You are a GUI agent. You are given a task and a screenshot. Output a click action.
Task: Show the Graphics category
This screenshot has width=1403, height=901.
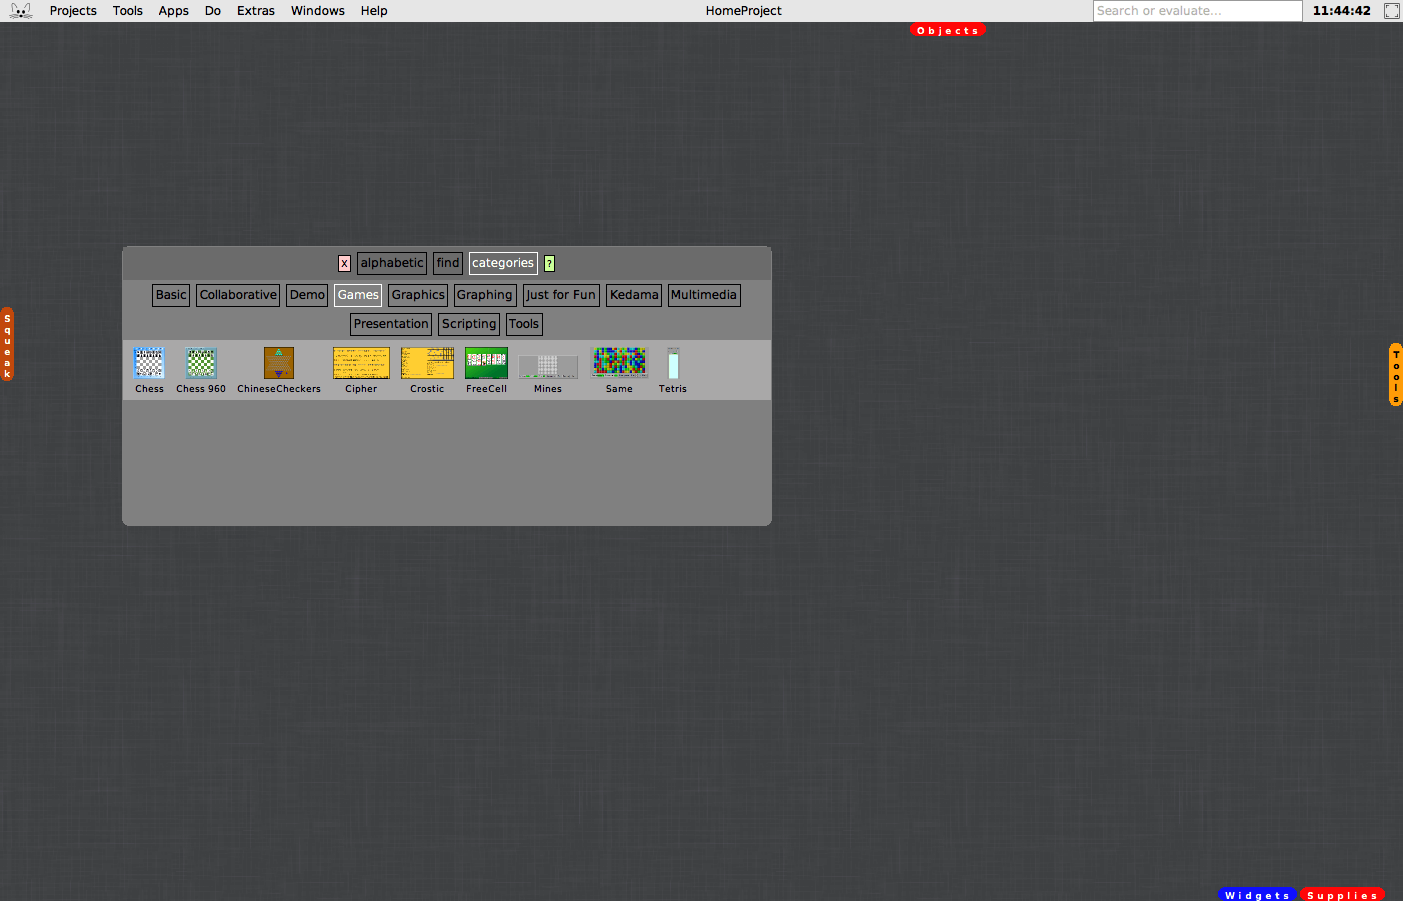(x=418, y=295)
